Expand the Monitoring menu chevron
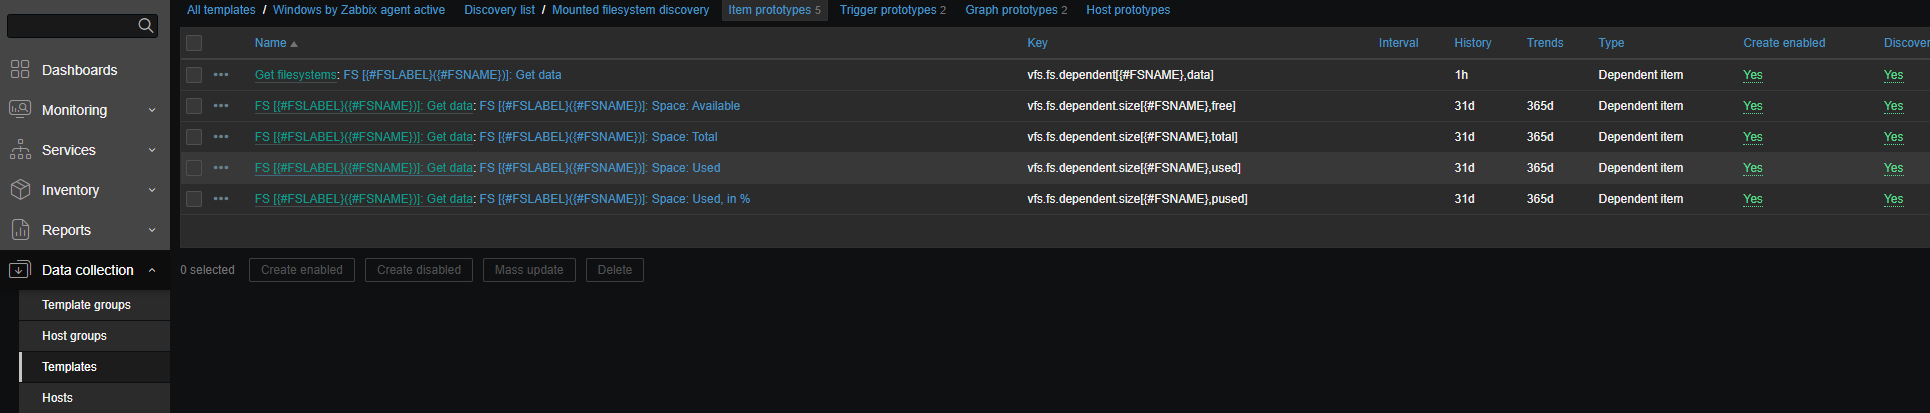1930x413 pixels. pyautogui.click(x=152, y=110)
